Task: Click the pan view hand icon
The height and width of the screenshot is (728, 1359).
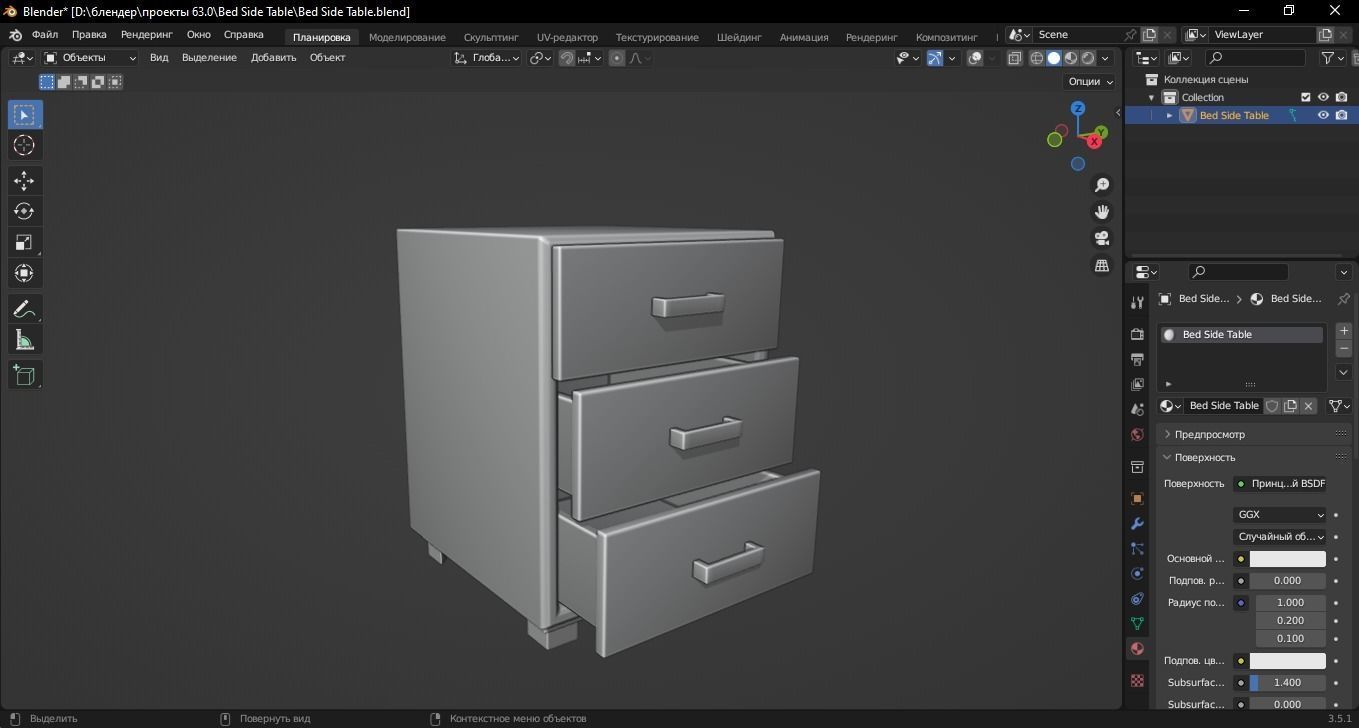Action: [x=1102, y=212]
